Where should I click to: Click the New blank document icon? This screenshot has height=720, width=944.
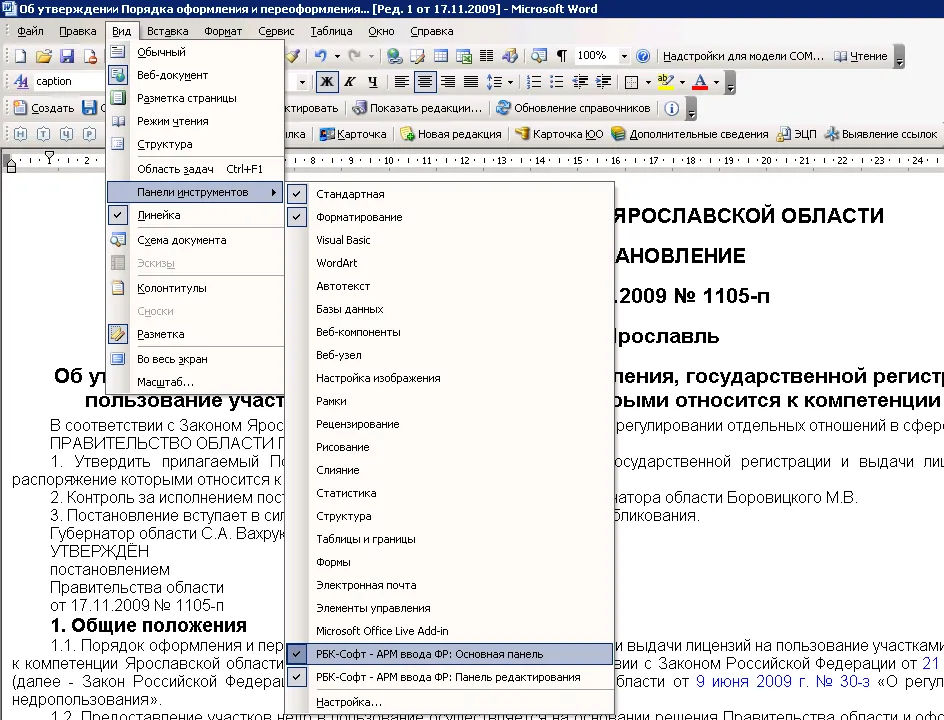(20, 56)
